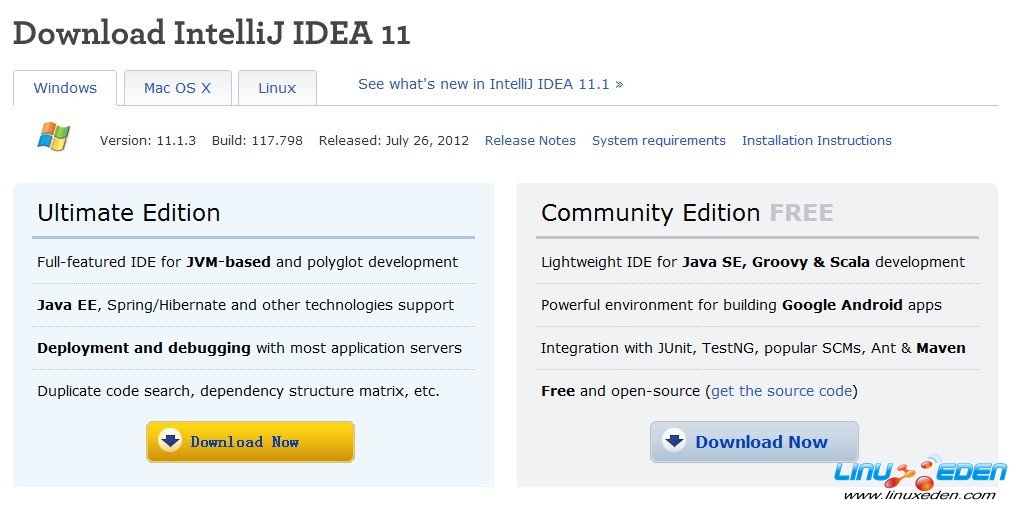This screenshot has height=509, width=1016.
Task: Select the Windows tab
Action: [65, 88]
